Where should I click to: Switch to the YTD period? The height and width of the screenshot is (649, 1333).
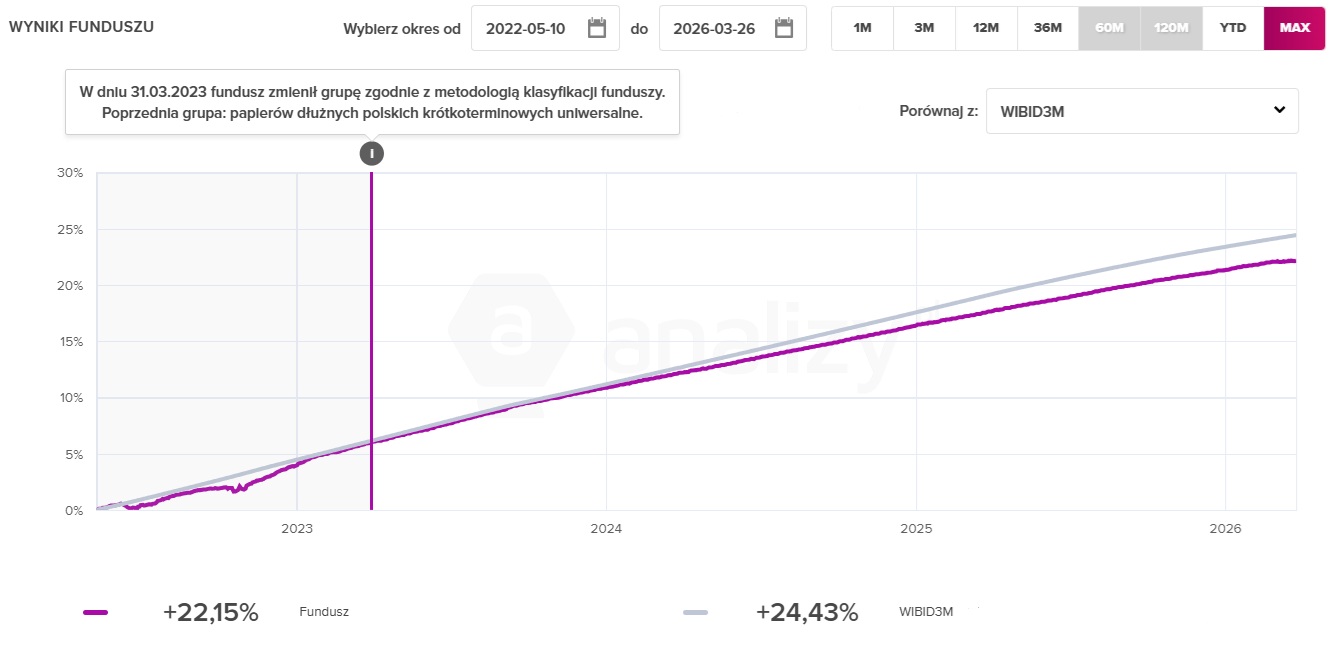1233,28
